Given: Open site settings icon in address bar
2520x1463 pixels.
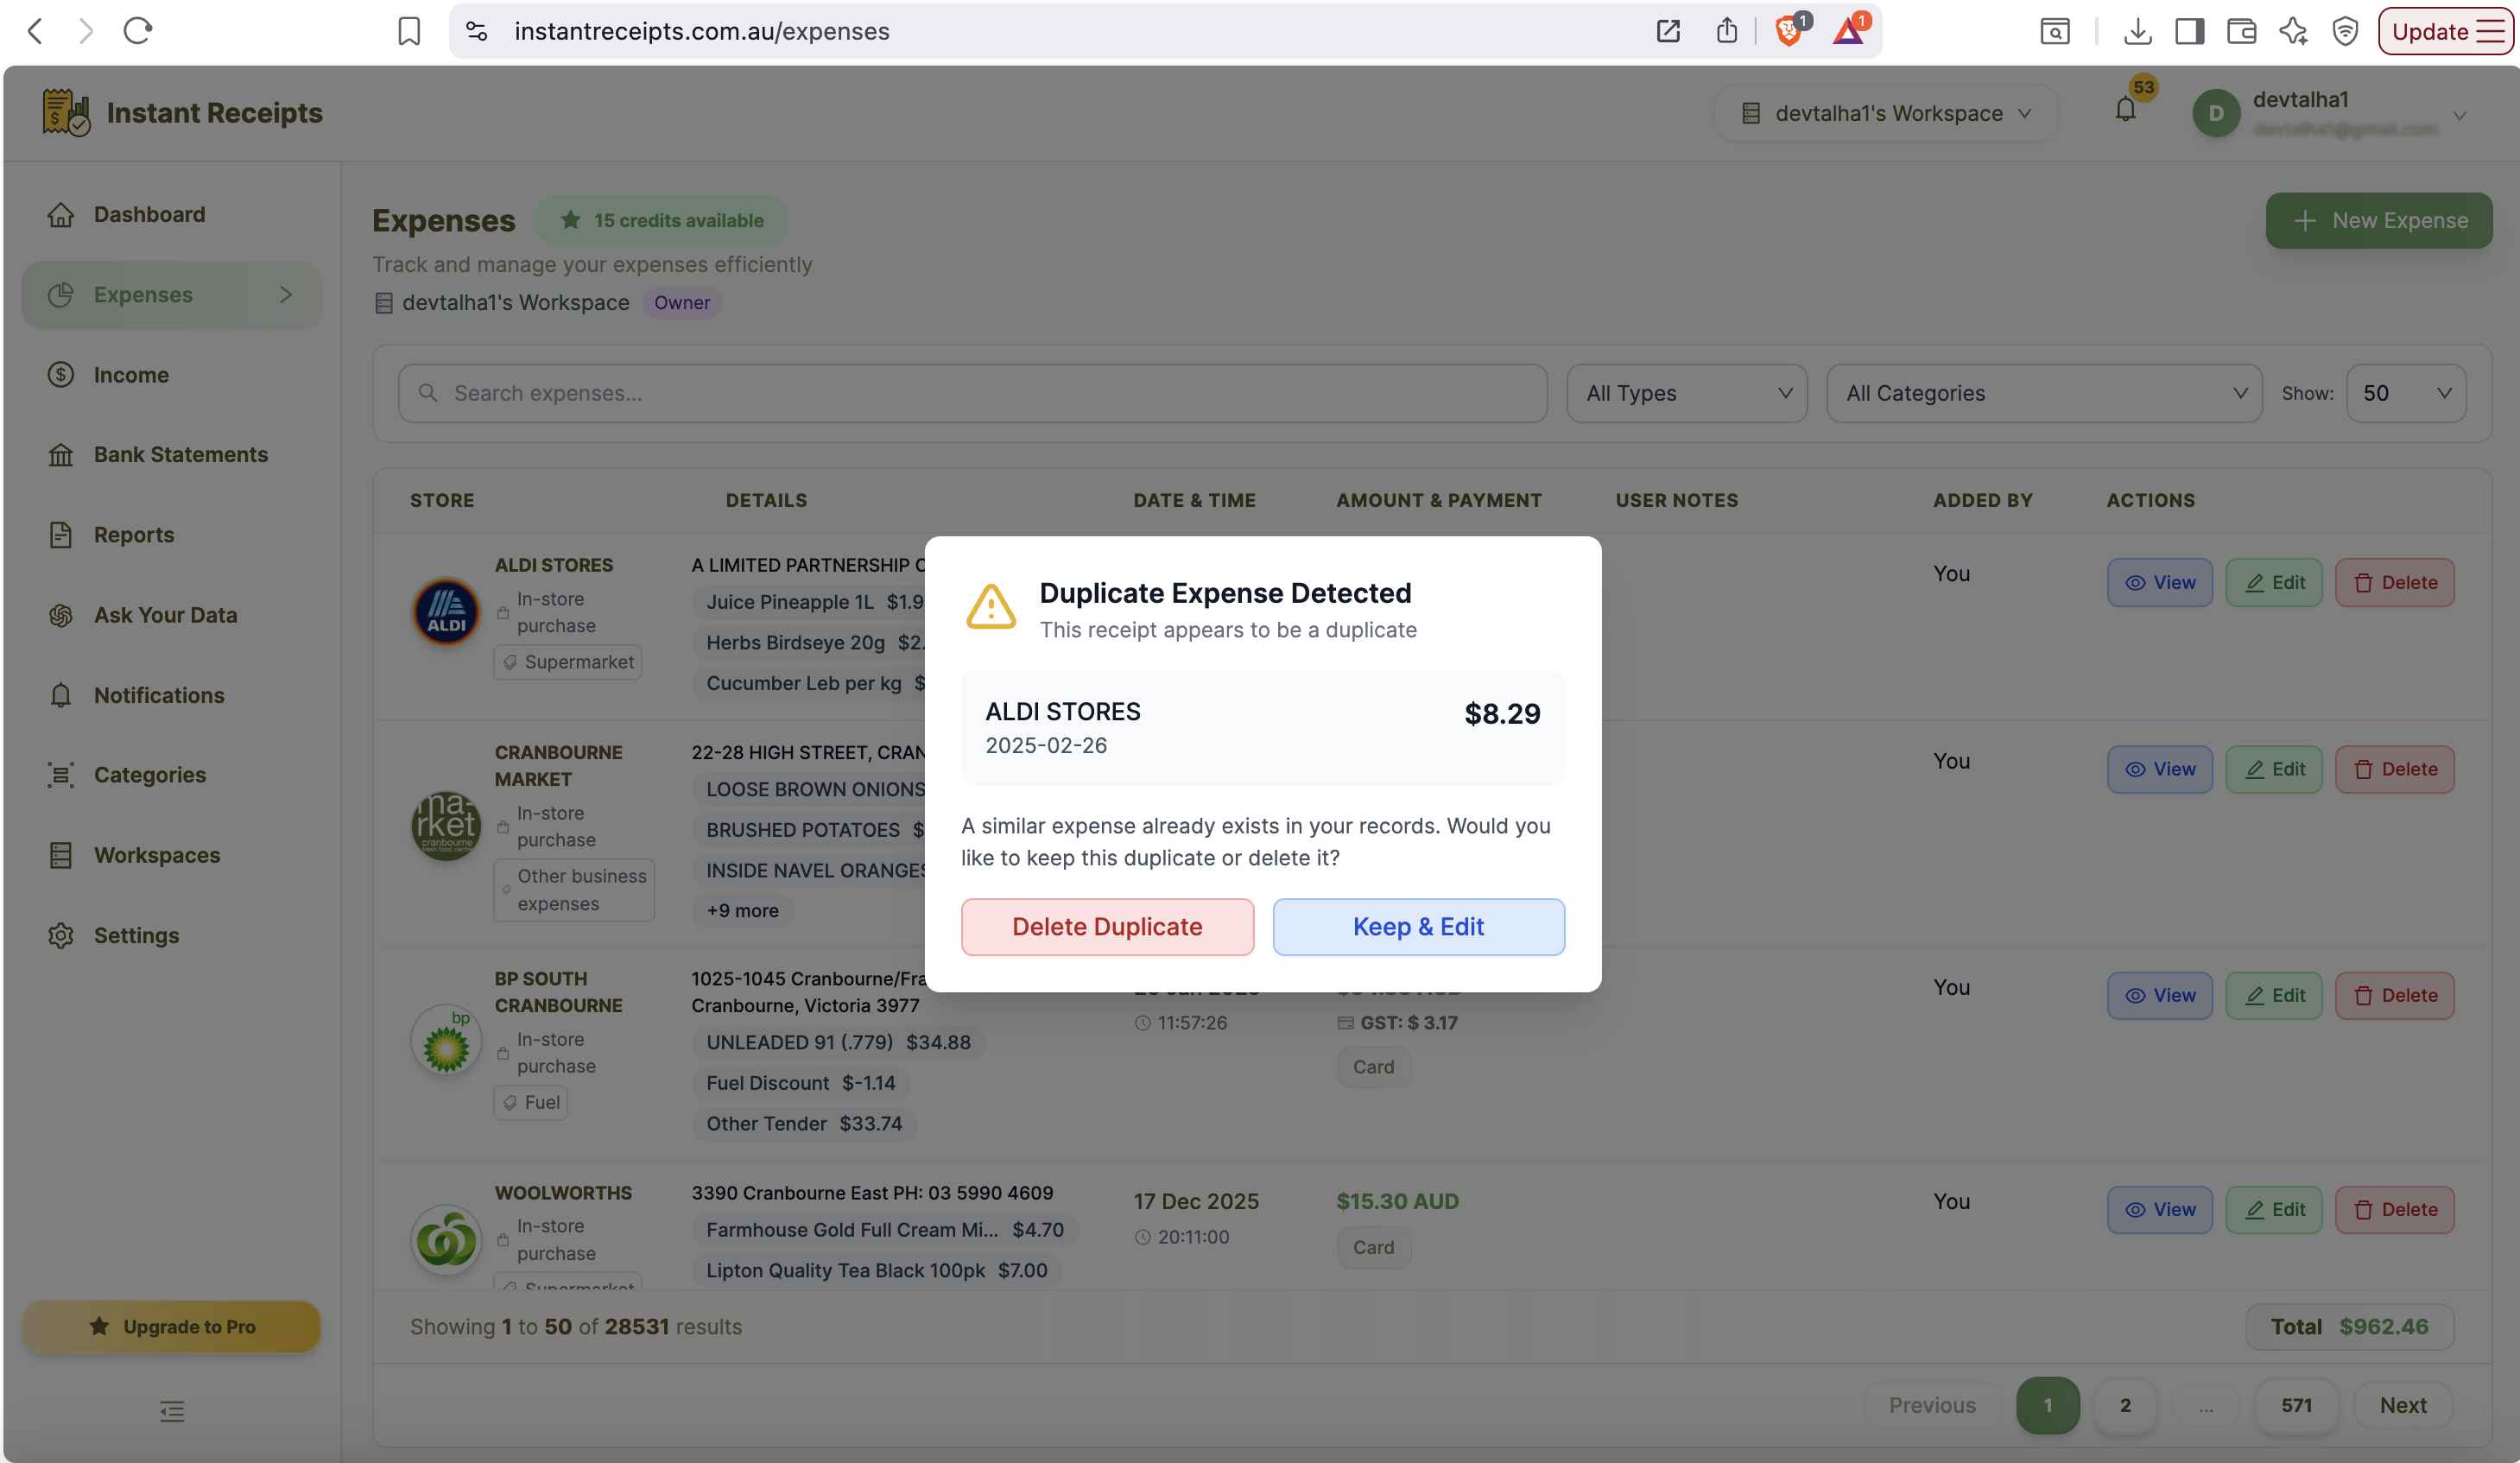Looking at the screenshot, I should (x=477, y=31).
